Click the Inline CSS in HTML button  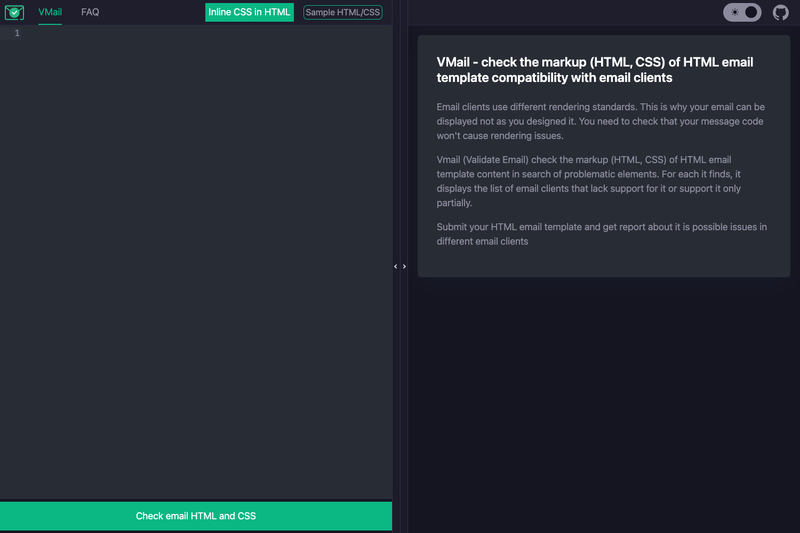pyautogui.click(x=249, y=12)
